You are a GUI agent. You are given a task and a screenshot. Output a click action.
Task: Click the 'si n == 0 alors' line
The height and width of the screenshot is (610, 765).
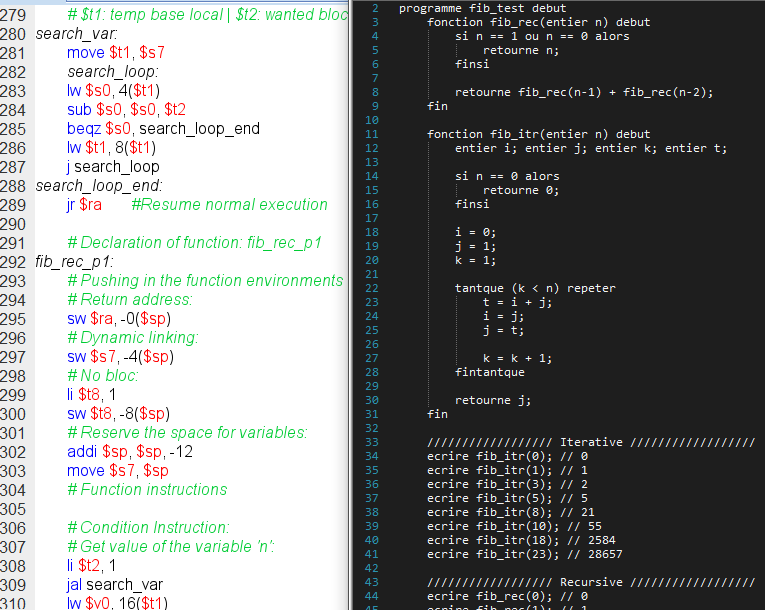(507, 177)
